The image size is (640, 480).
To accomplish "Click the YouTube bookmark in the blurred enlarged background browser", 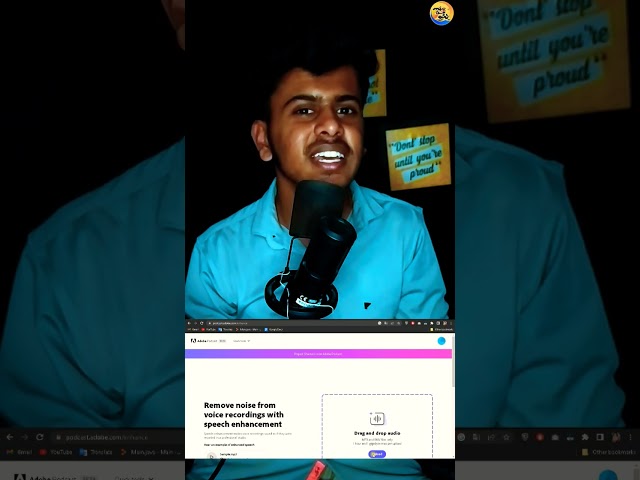I will (56, 452).
